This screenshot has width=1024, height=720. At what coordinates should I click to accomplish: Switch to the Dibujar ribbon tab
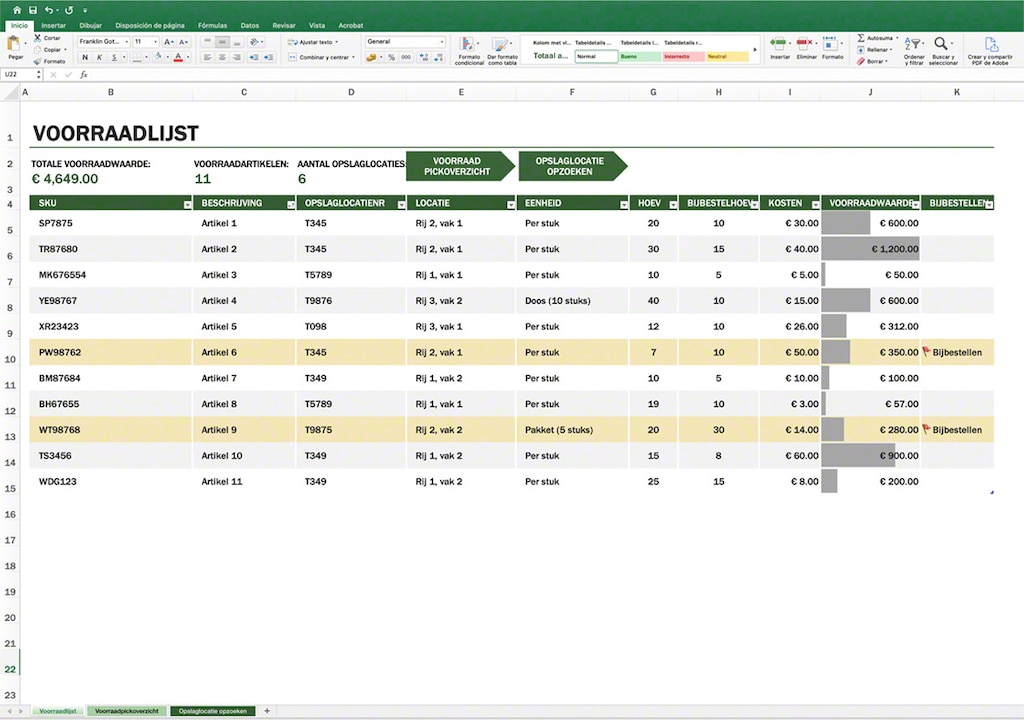tap(90, 25)
